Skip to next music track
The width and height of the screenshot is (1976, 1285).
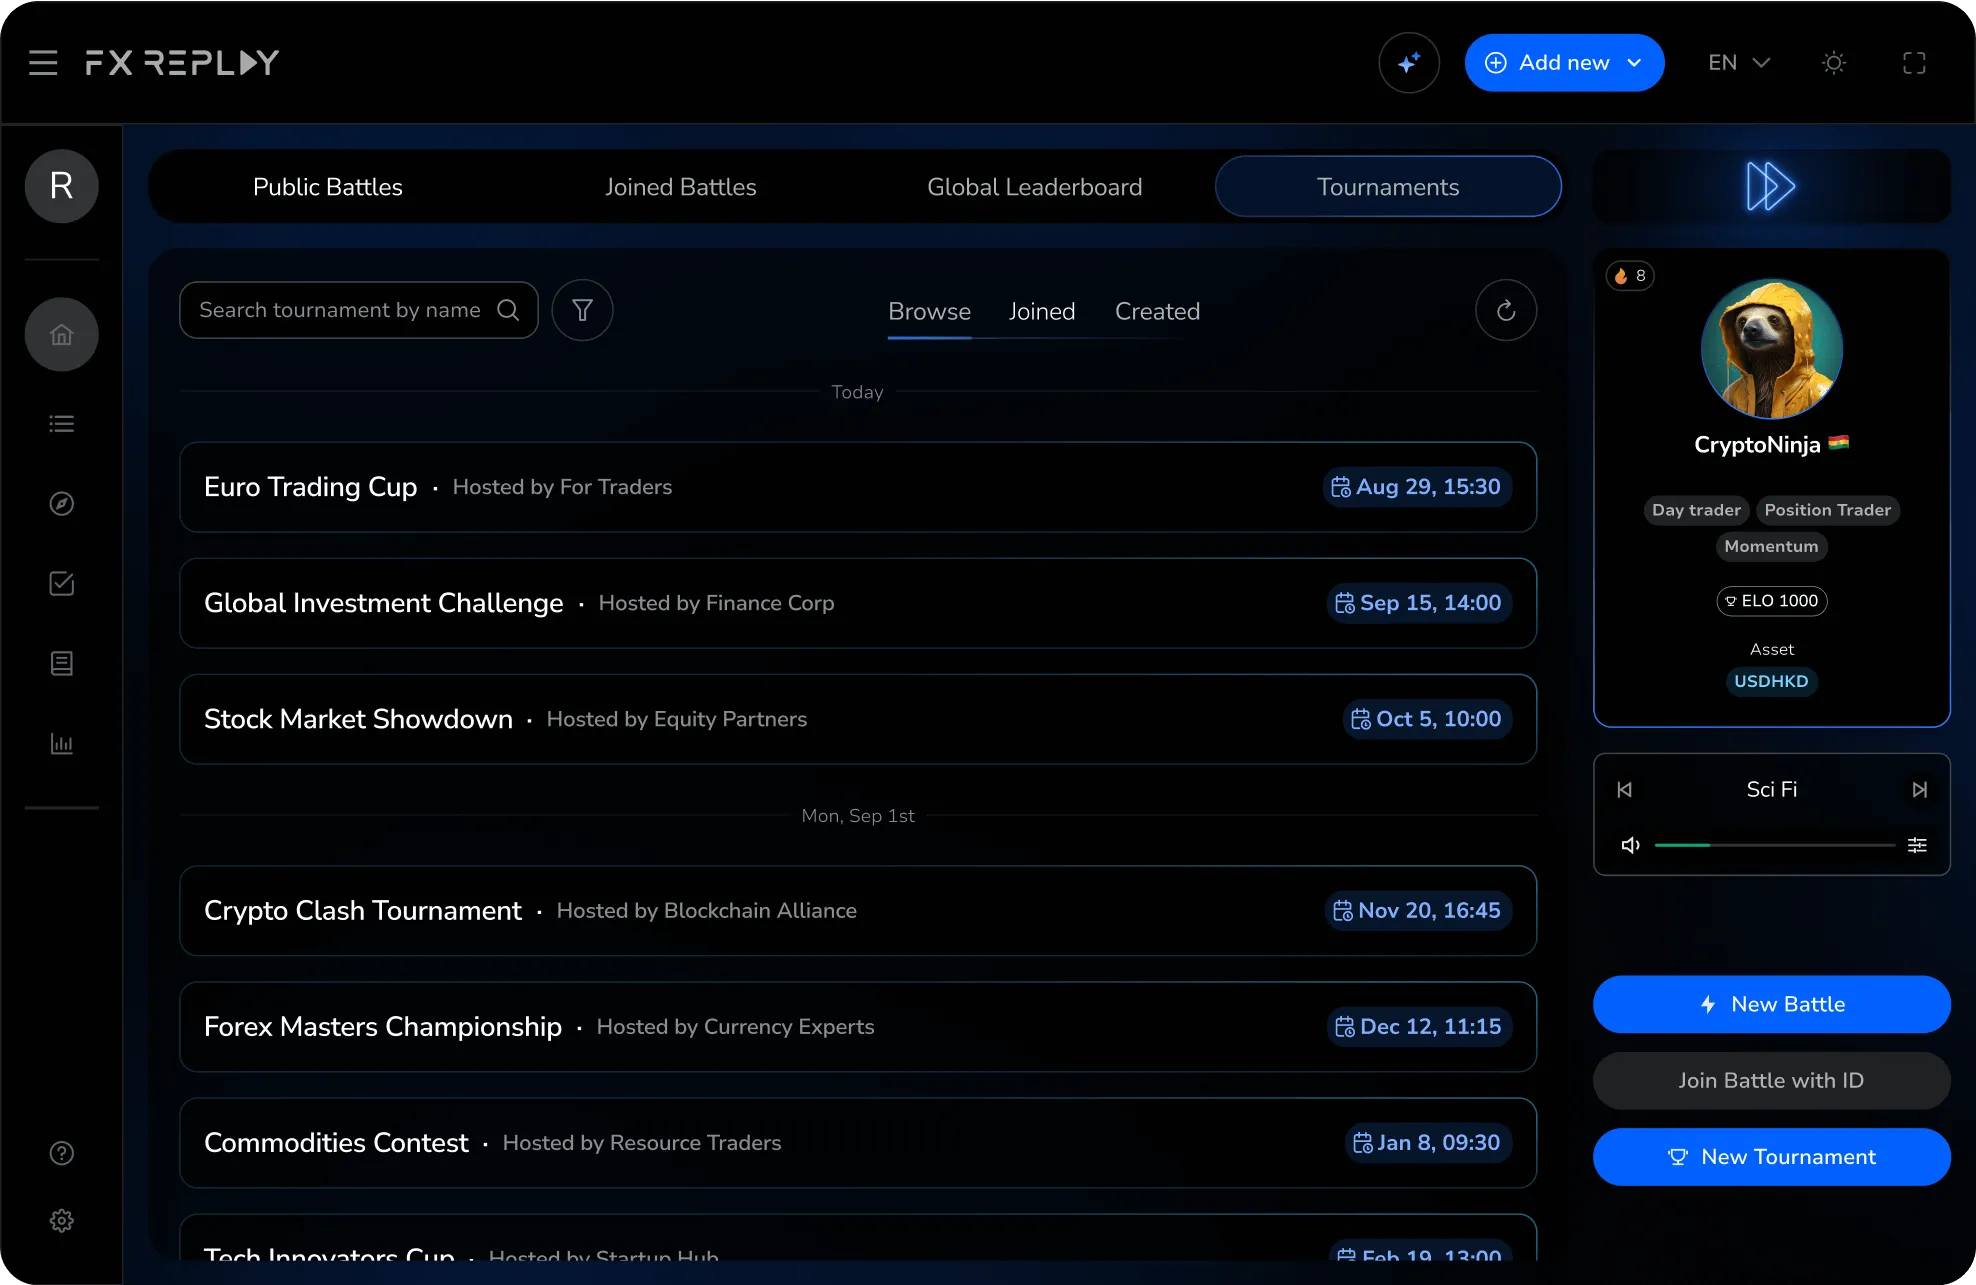click(x=1919, y=790)
